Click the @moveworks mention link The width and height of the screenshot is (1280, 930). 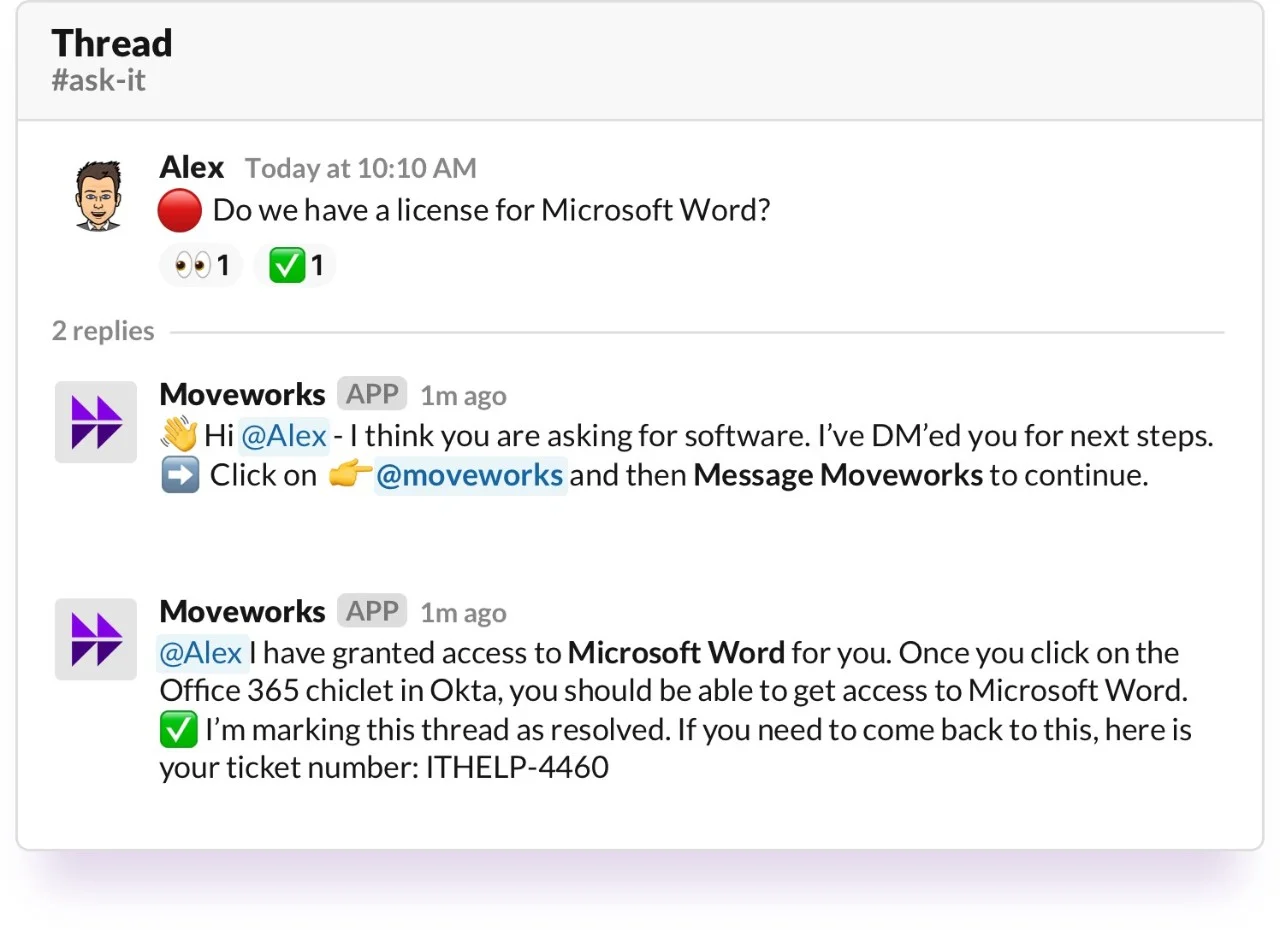(x=470, y=475)
